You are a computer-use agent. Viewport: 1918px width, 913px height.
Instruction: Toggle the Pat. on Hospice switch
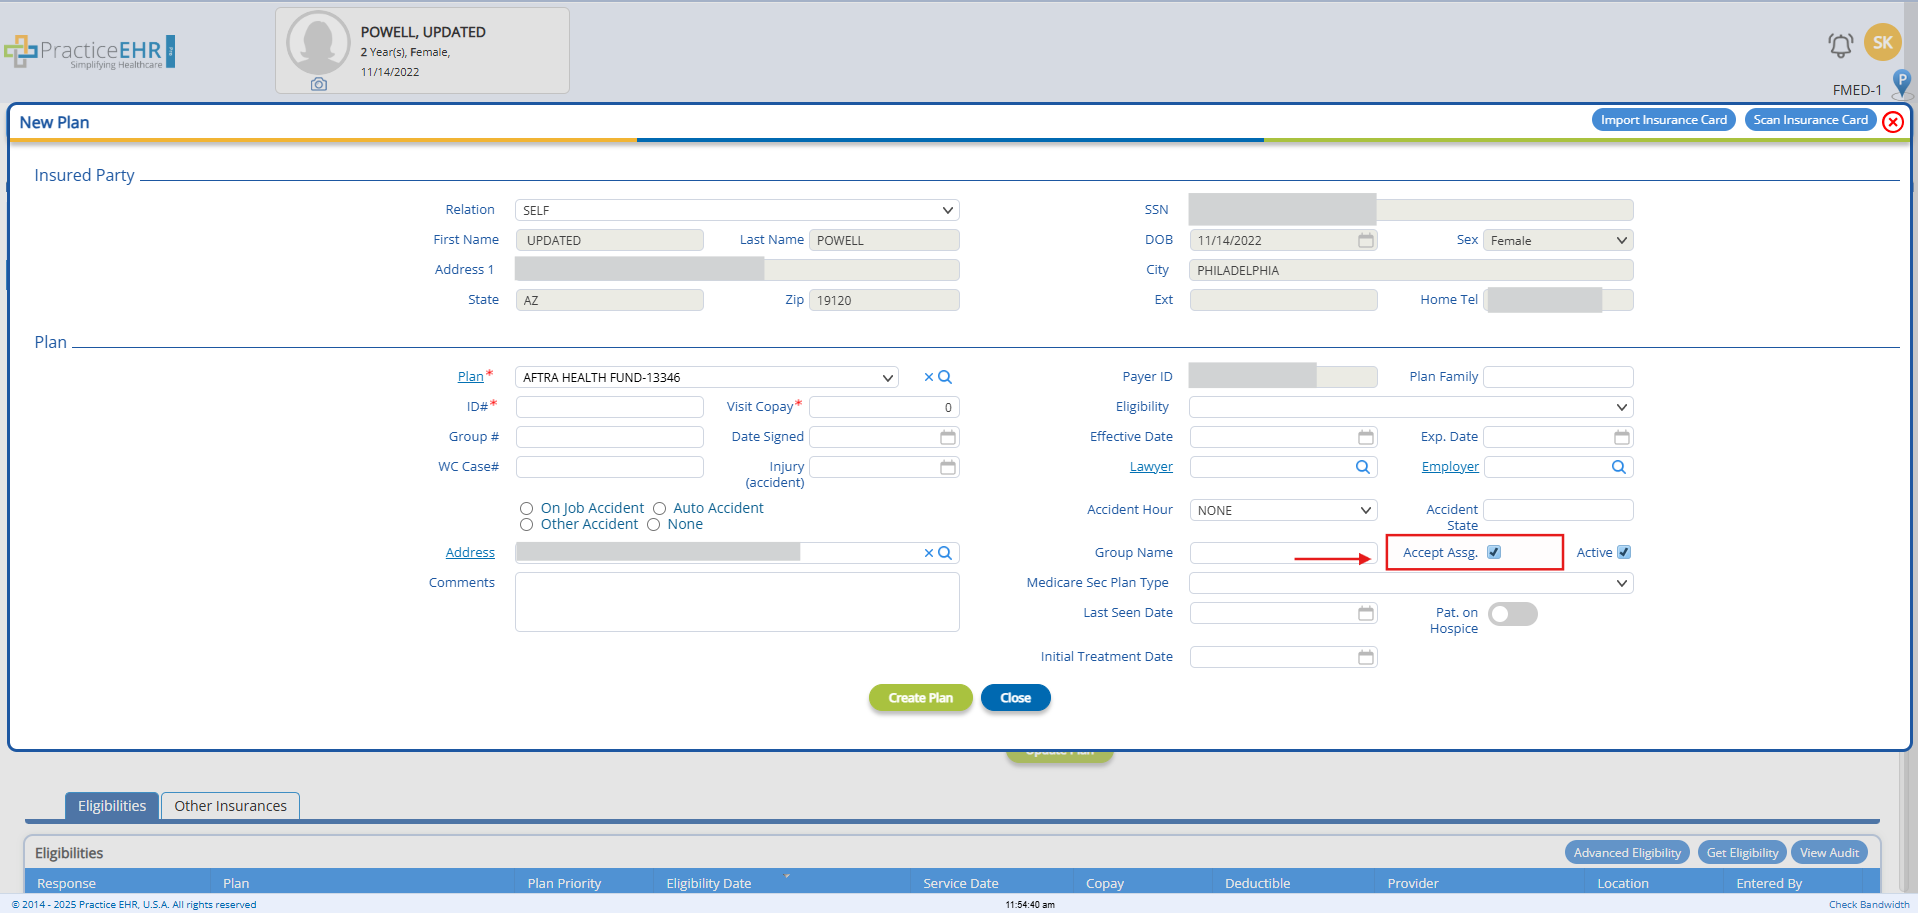[x=1512, y=614]
